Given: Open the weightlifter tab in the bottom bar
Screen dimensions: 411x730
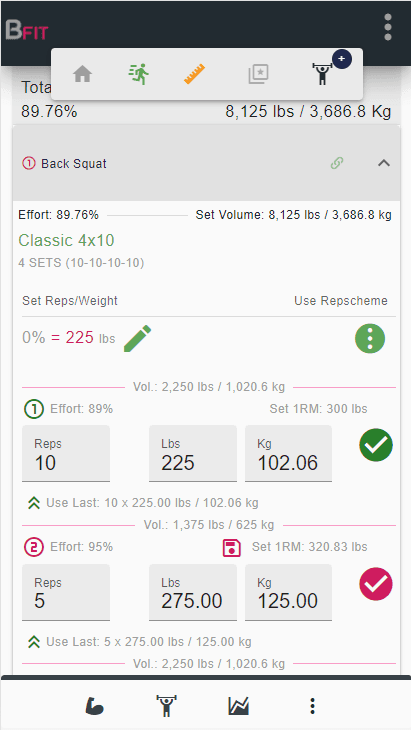Looking at the screenshot, I should 167,706.
